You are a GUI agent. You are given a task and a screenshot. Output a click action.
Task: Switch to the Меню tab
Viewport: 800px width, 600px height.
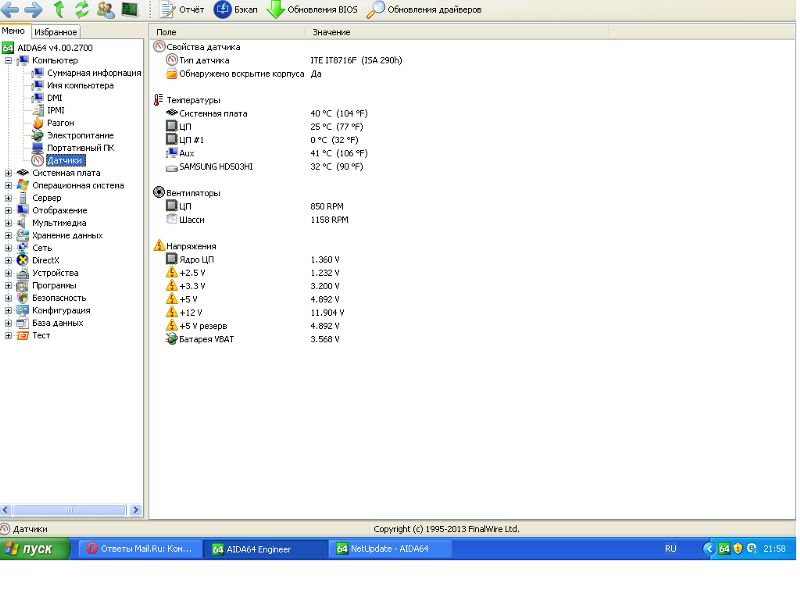[14, 31]
